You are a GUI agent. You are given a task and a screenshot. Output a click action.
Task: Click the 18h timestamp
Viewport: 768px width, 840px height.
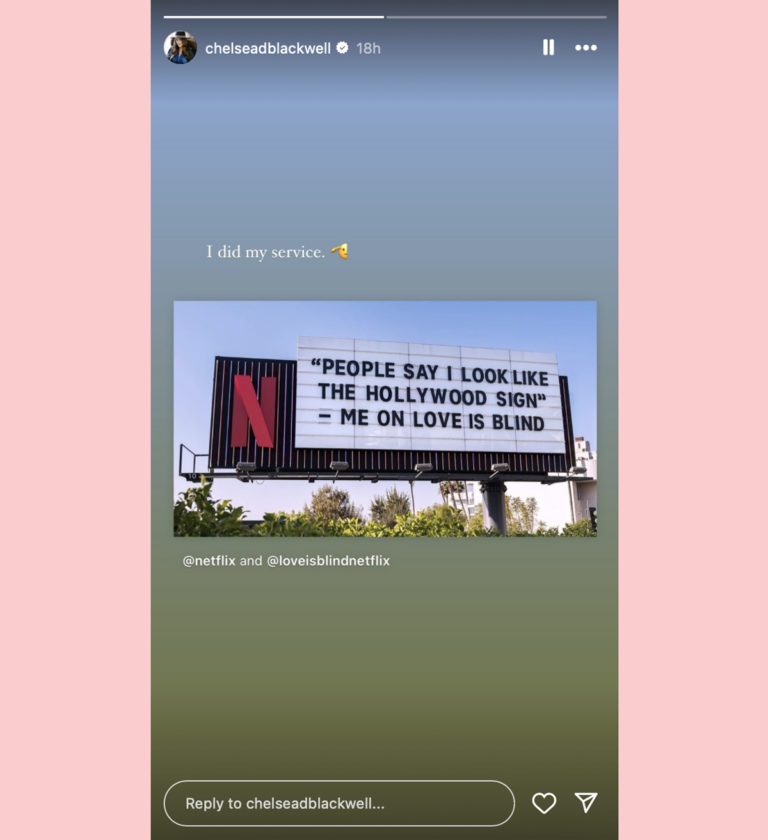(368, 49)
